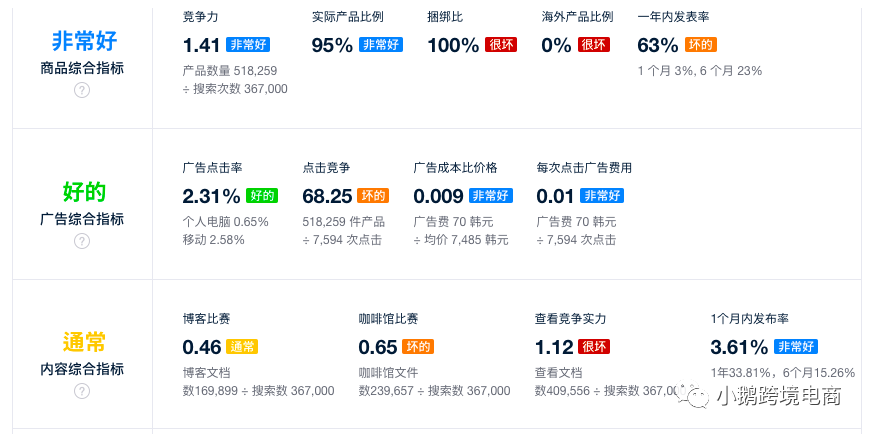Click 博客文档 text

[206, 372]
